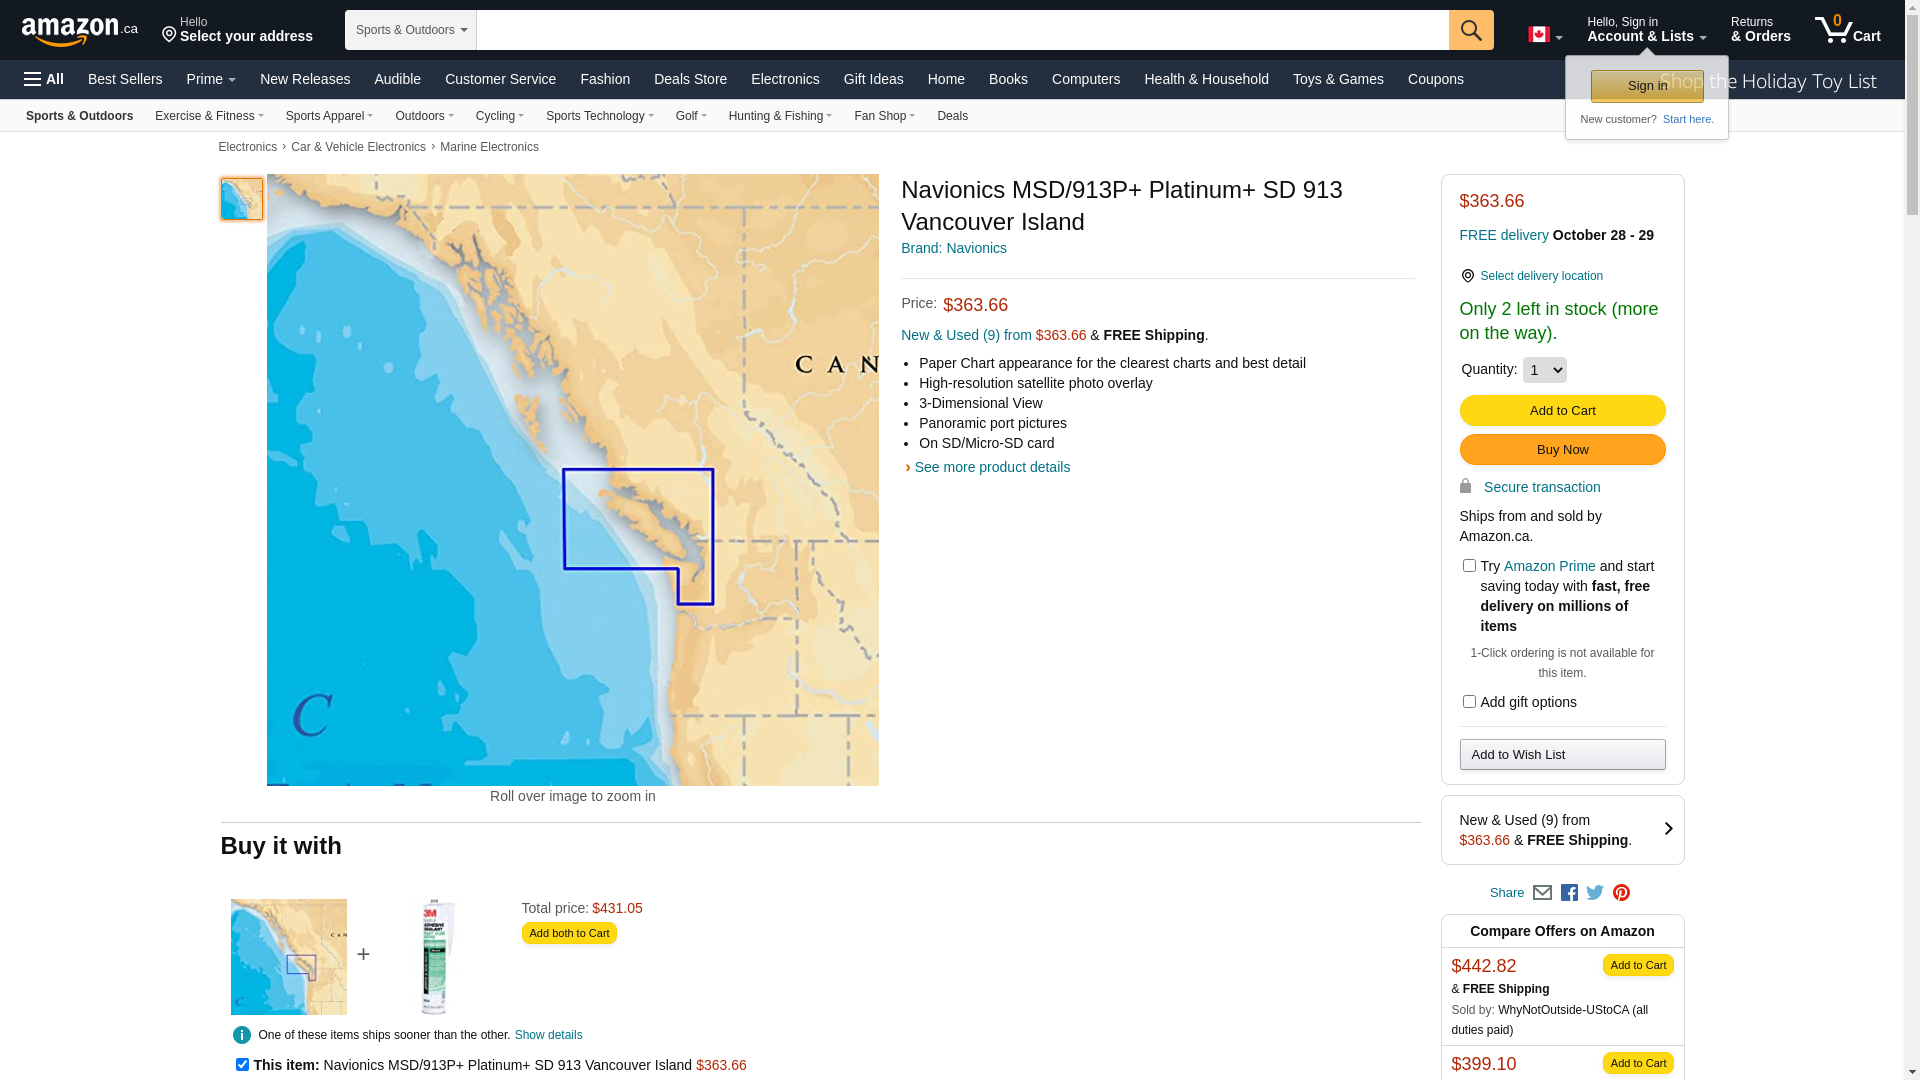Click the Add to Cart button

click(1562, 411)
